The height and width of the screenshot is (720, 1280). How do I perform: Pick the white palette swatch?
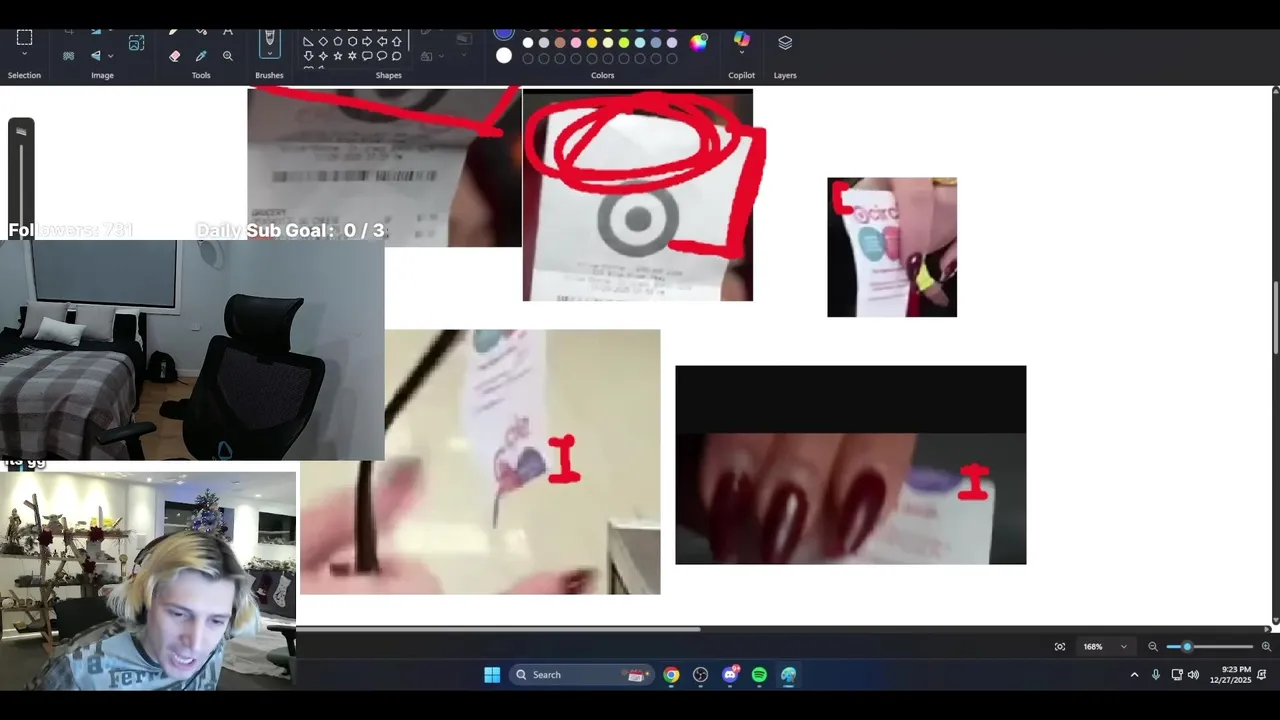[x=528, y=43]
